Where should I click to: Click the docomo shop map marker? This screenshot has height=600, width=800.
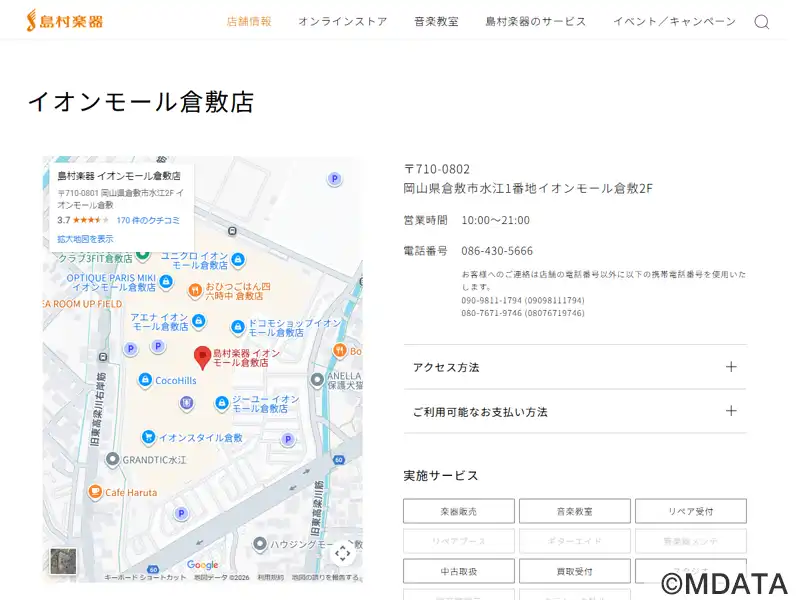pyautogui.click(x=238, y=327)
